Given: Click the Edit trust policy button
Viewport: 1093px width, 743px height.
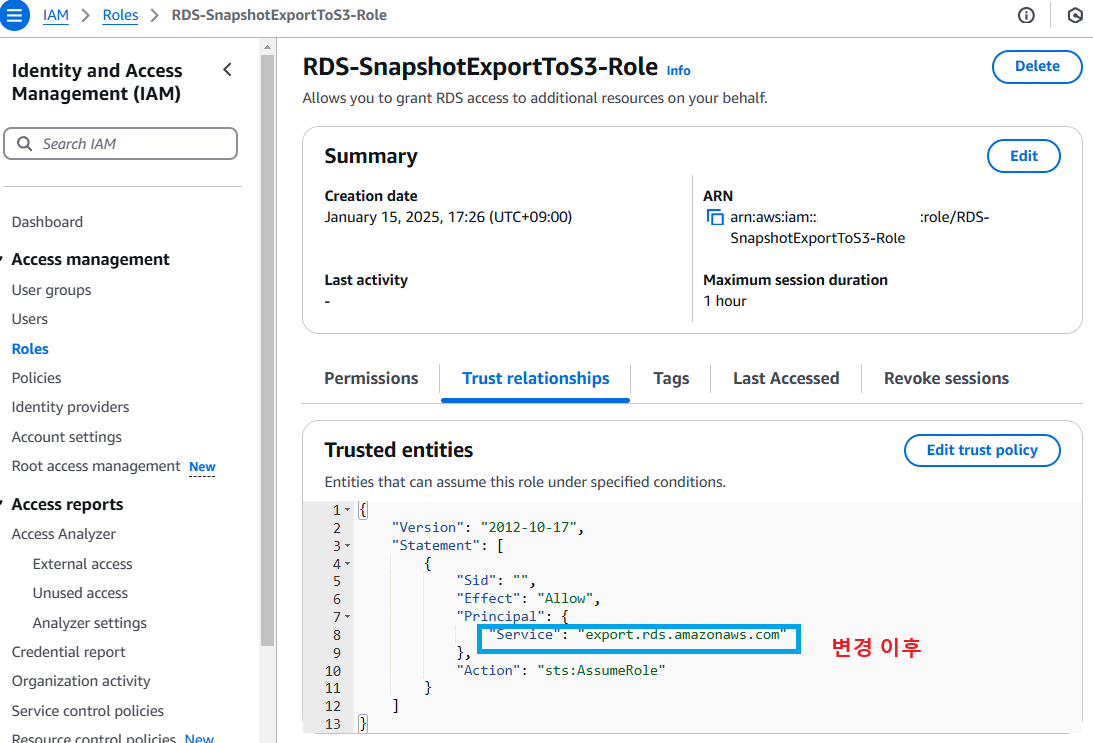Looking at the screenshot, I should click(x=981, y=450).
